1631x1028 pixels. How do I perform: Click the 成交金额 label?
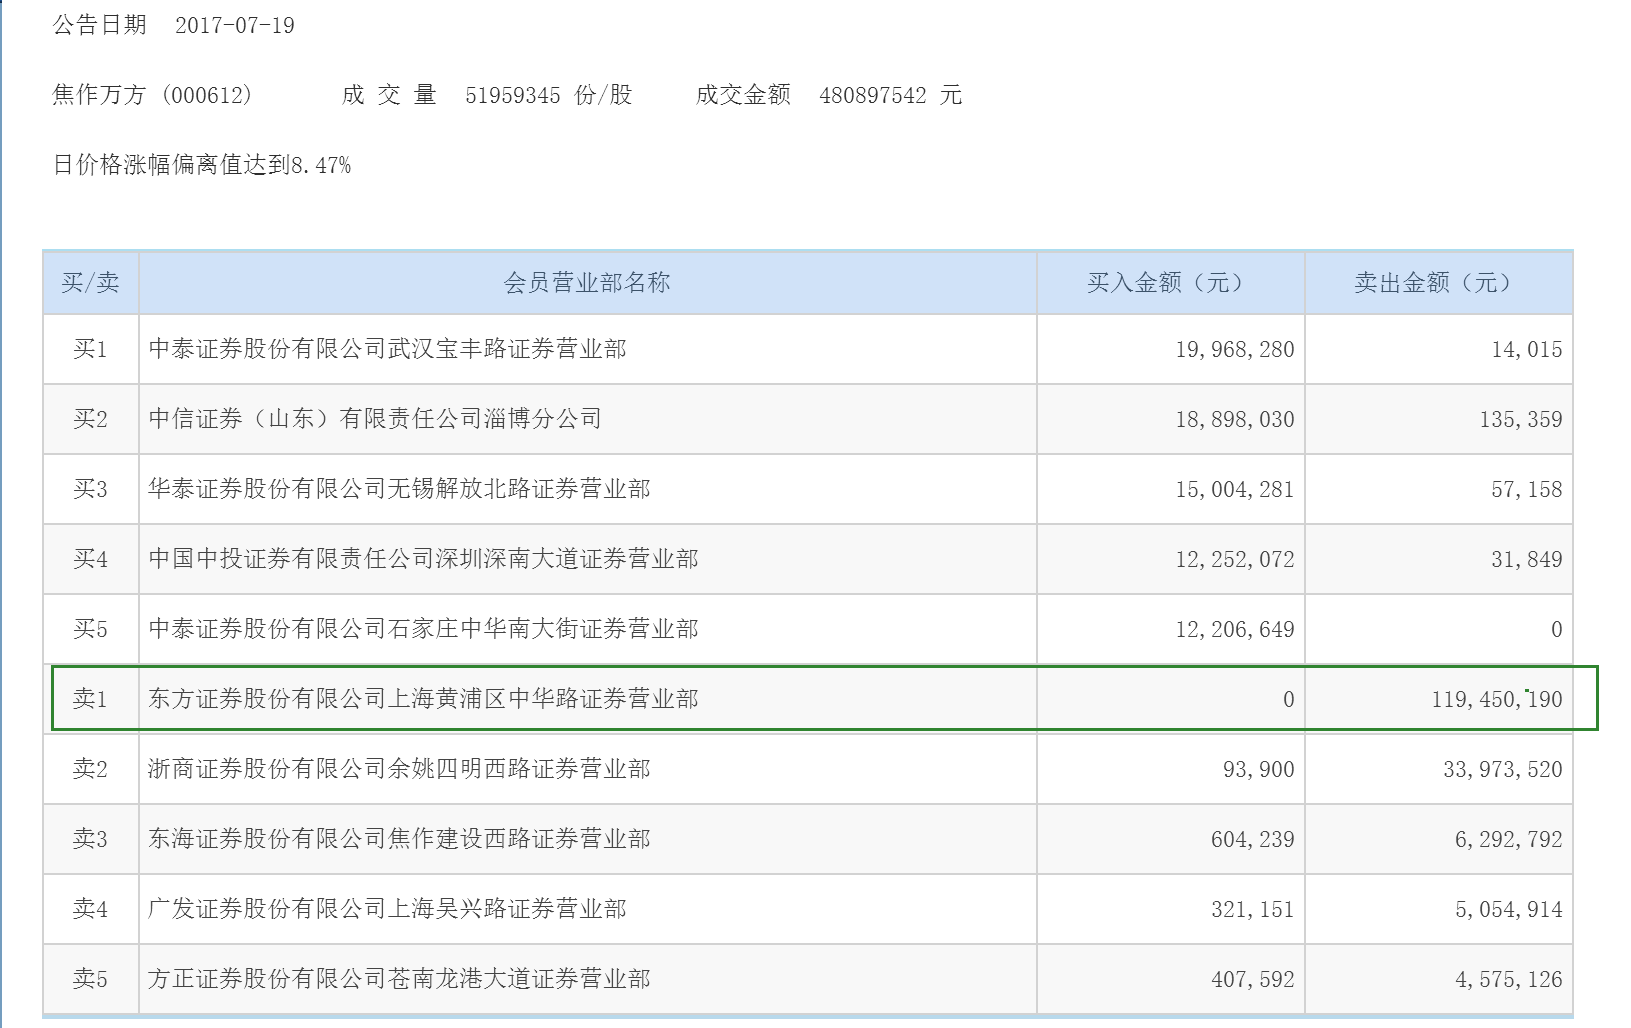tap(744, 95)
